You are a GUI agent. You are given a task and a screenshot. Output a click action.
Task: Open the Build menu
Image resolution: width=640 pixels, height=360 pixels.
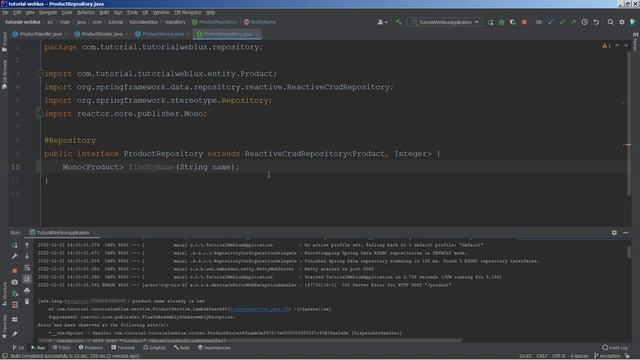click(x=104, y=13)
